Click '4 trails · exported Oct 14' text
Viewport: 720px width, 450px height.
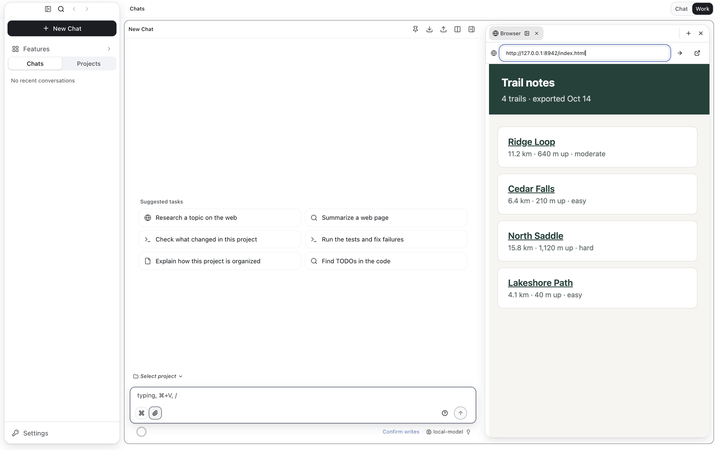[546, 99]
